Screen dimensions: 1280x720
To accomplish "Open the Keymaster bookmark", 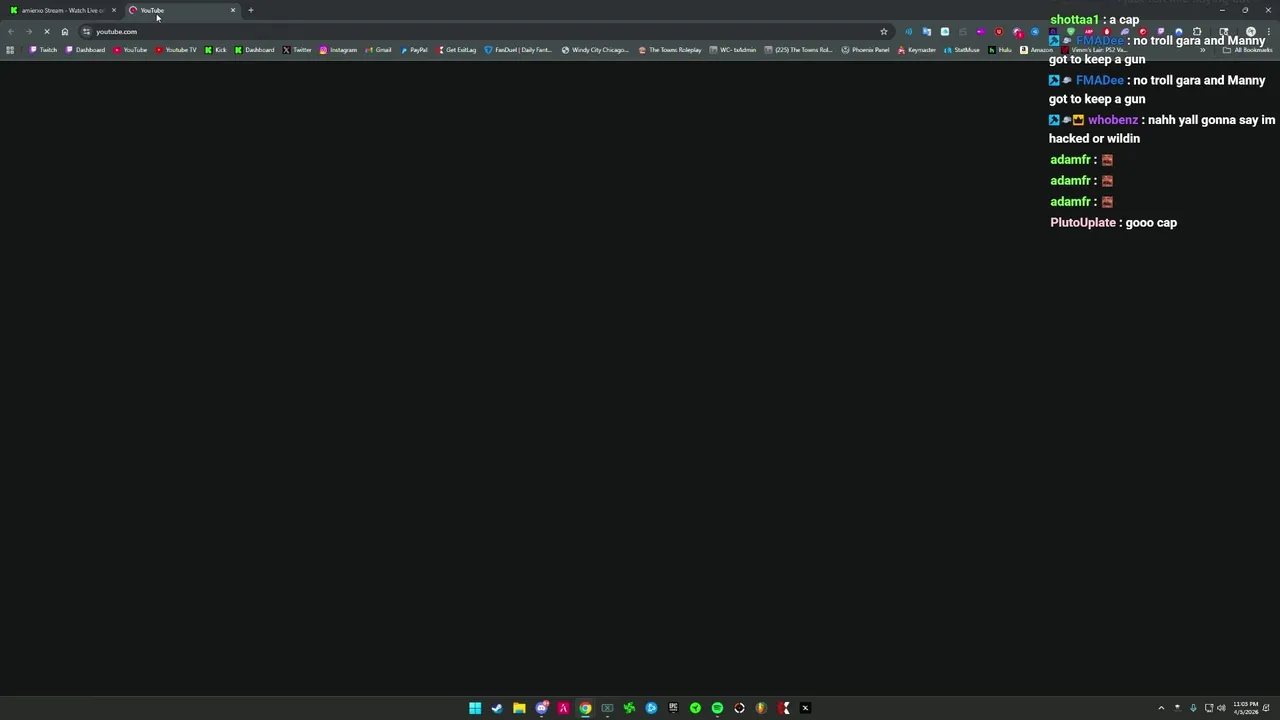I will click(917, 50).
